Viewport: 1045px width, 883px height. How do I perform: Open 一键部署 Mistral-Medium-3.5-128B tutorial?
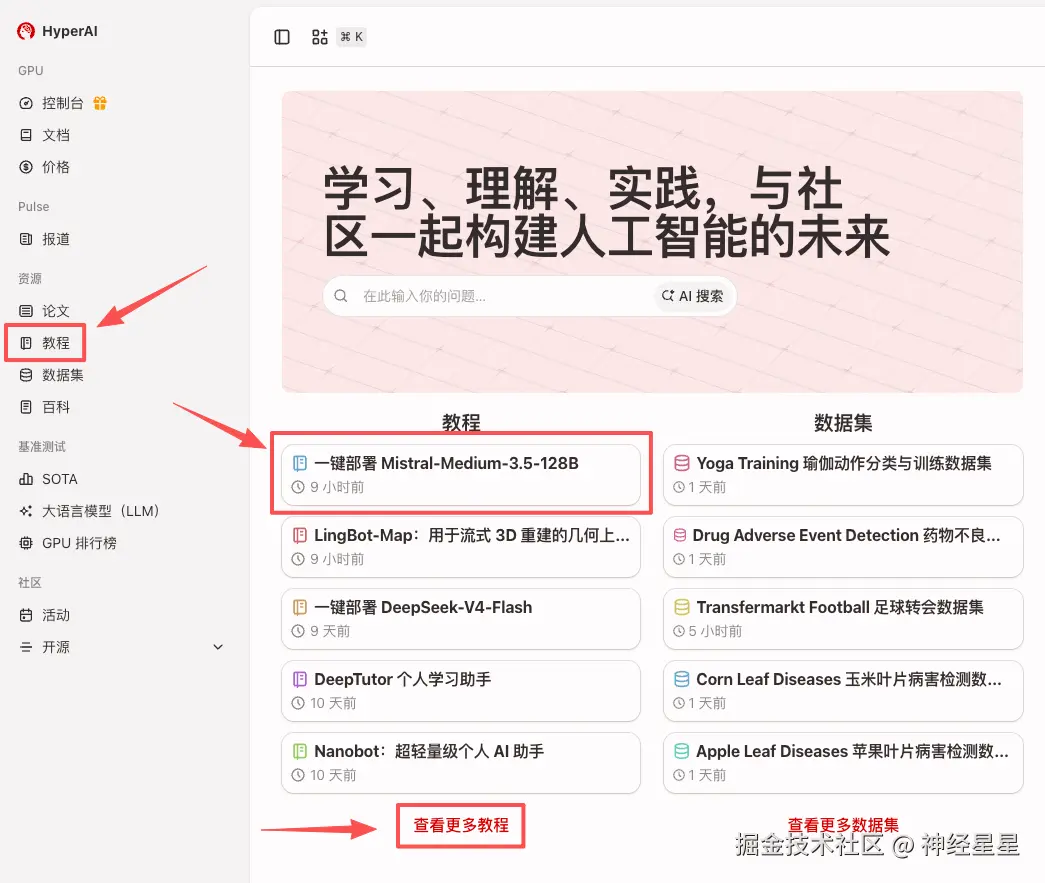click(461, 475)
